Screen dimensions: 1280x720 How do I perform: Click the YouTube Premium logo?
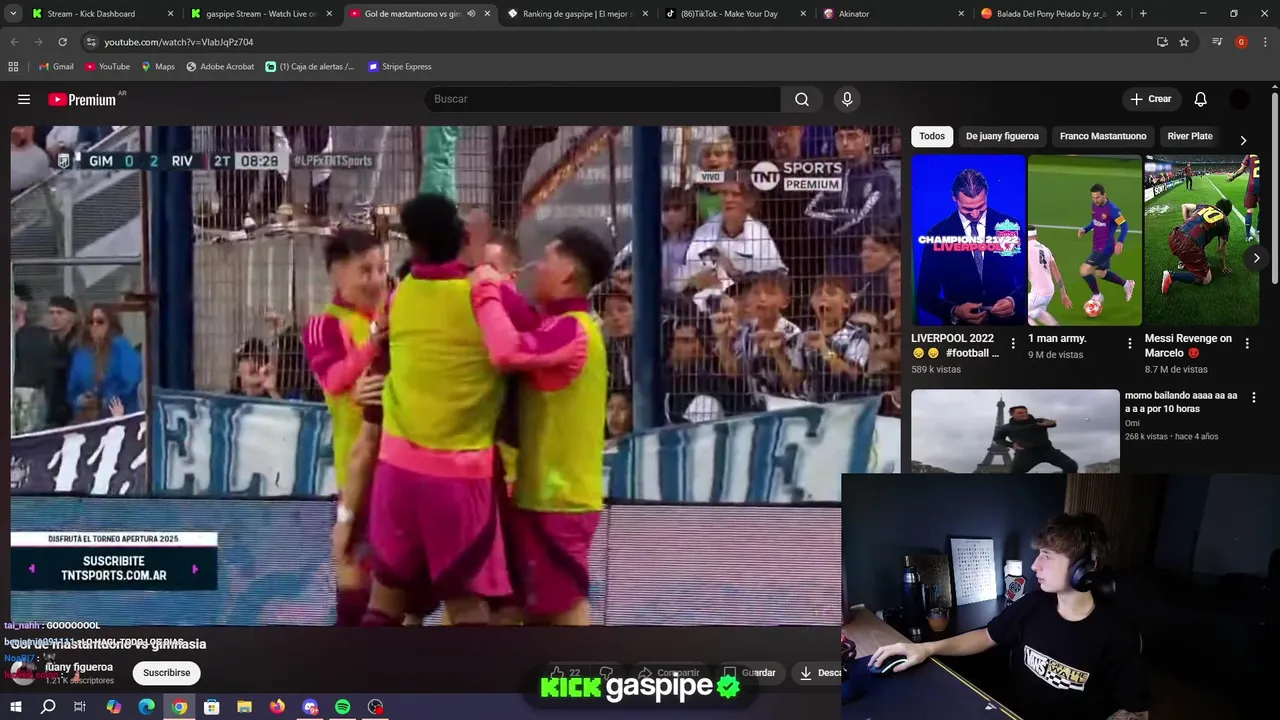[82, 99]
